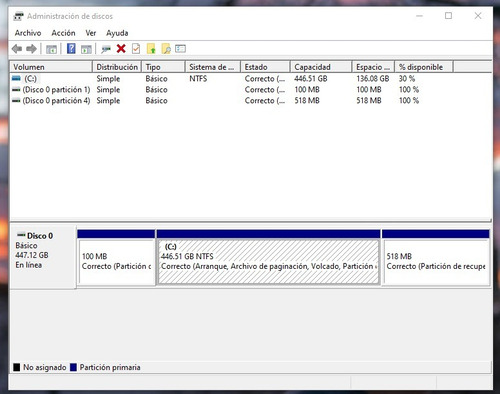The height and width of the screenshot is (394, 500).
Task: Open the Ver menu
Action: [x=91, y=33]
